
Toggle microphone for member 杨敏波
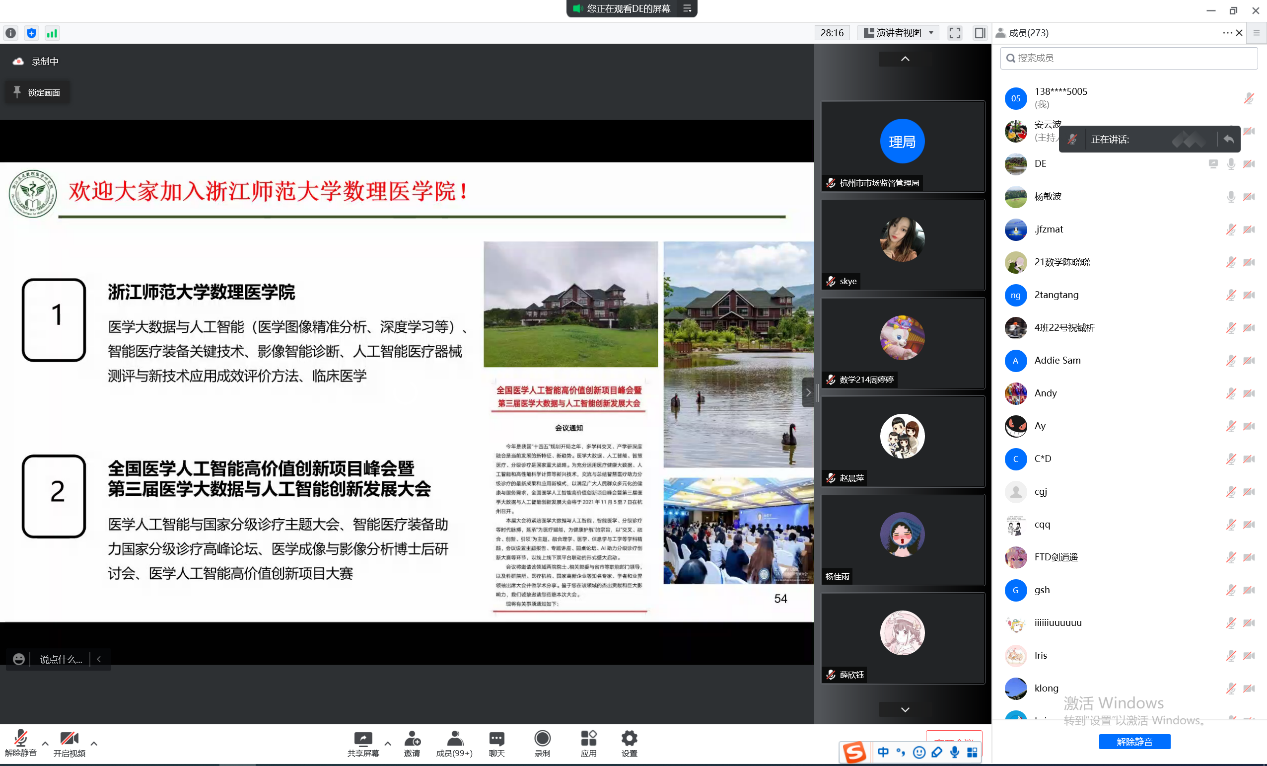[x=1231, y=197]
